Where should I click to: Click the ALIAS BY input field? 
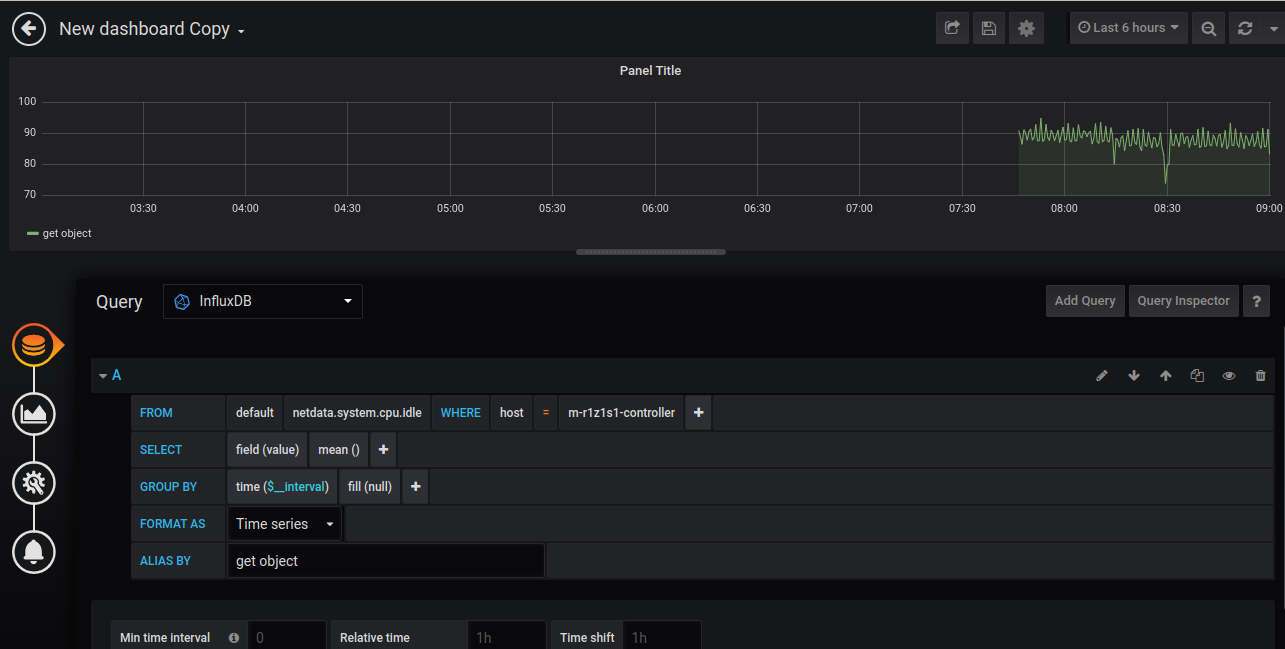pyautogui.click(x=385, y=561)
